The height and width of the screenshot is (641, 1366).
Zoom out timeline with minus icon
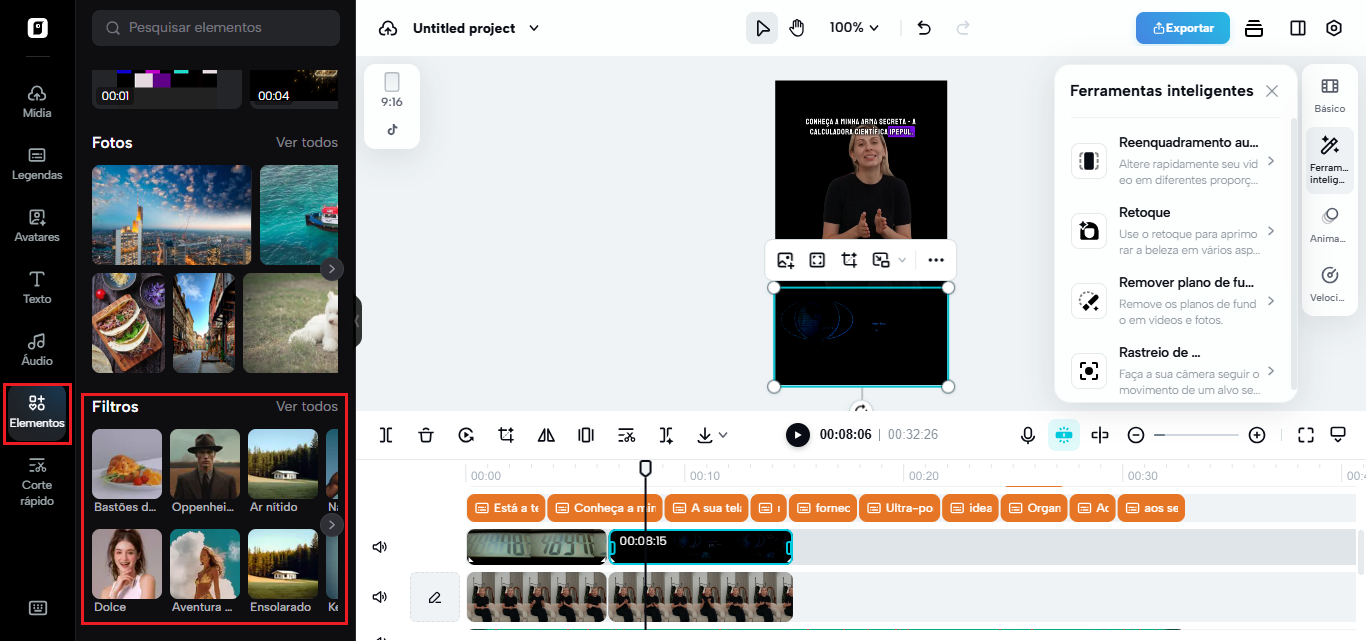[1136, 435]
